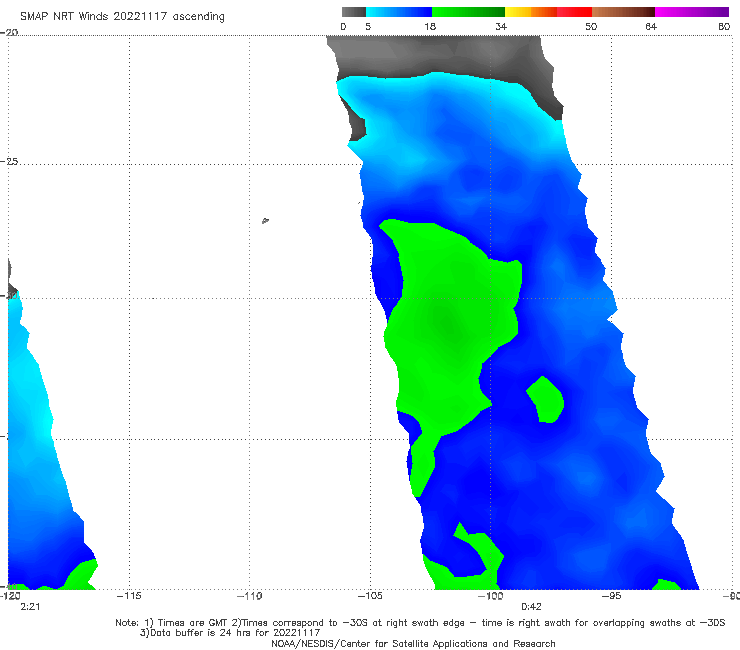
Task: Click the small island marker near -110 longitude
Action: tap(265, 220)
